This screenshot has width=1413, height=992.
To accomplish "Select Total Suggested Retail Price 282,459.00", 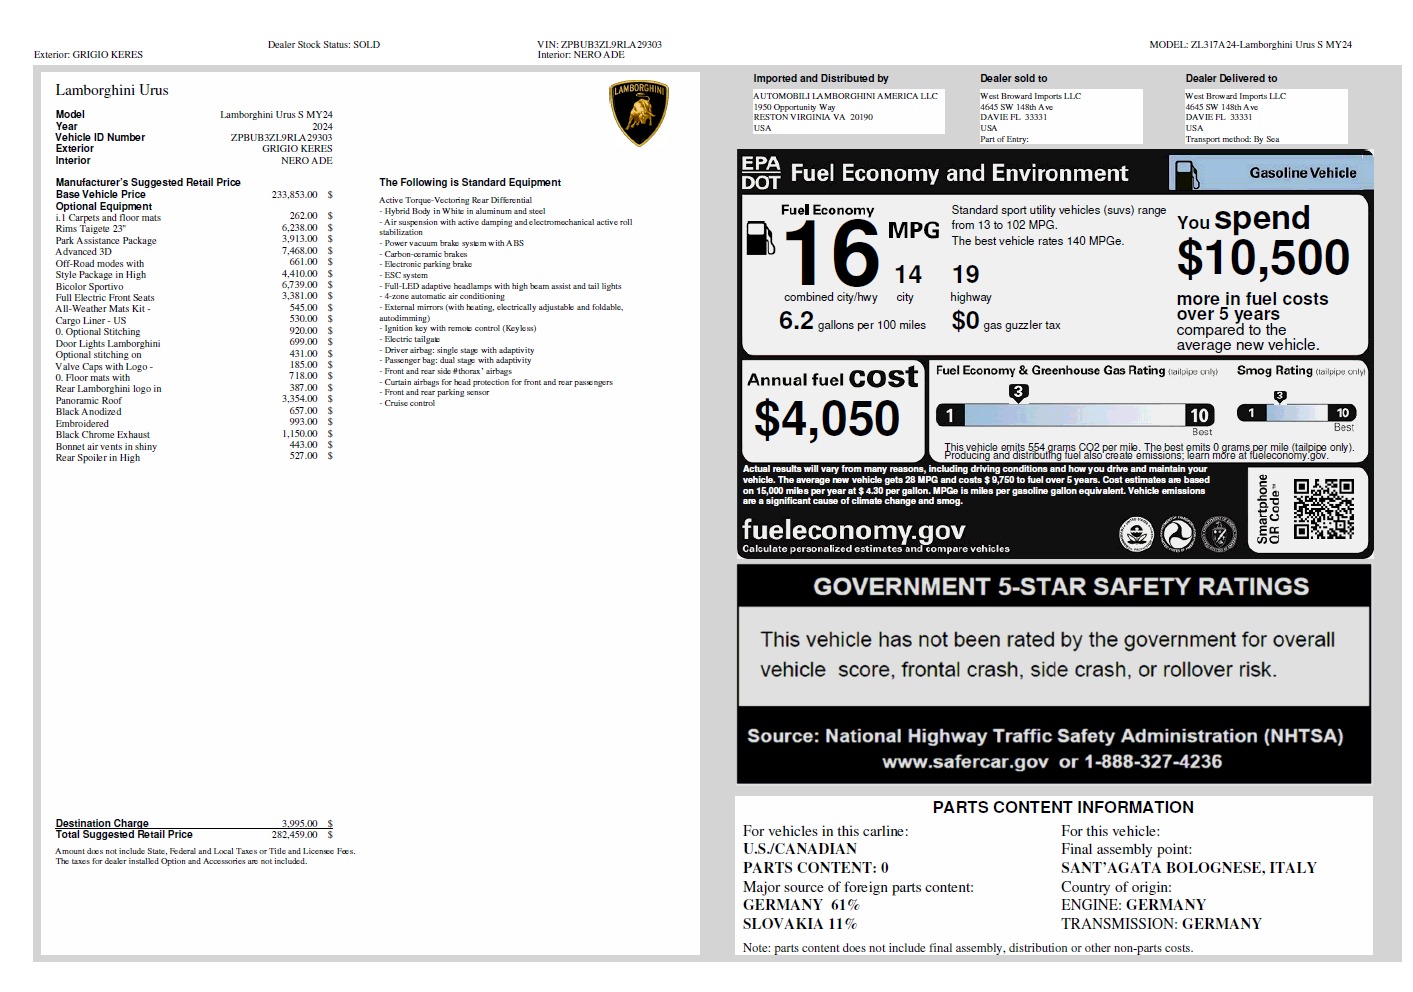I will 194,834.
